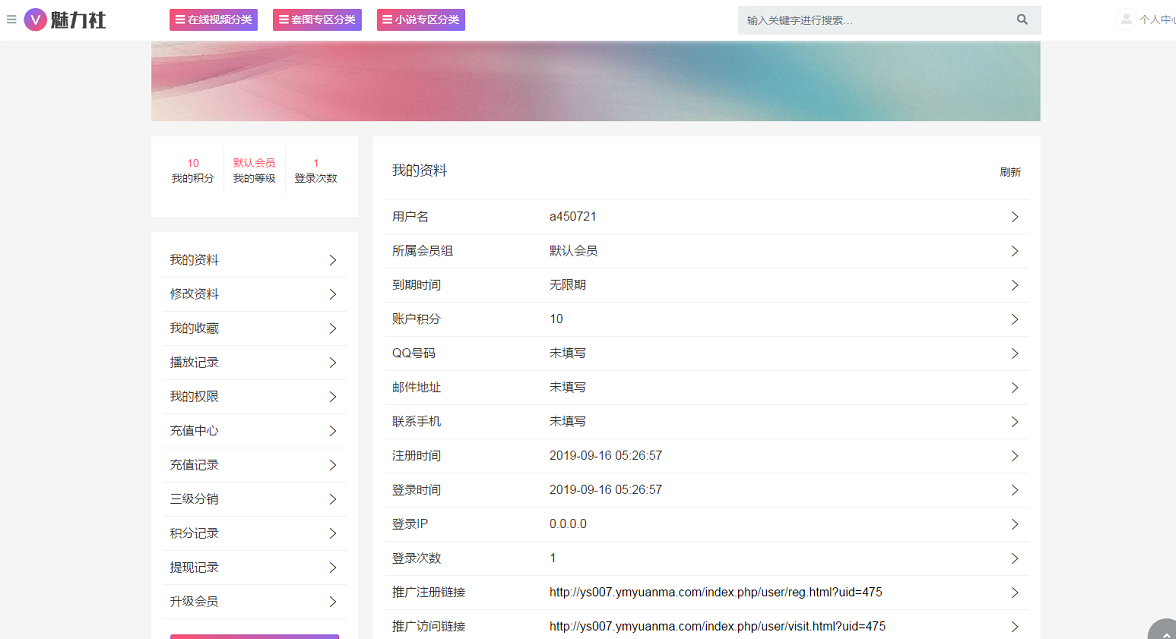Image resolution: width=1176 pixels, height=639 pixels.
Task: Open 套图专区分类 category menu
Action: tap(317, 20)
